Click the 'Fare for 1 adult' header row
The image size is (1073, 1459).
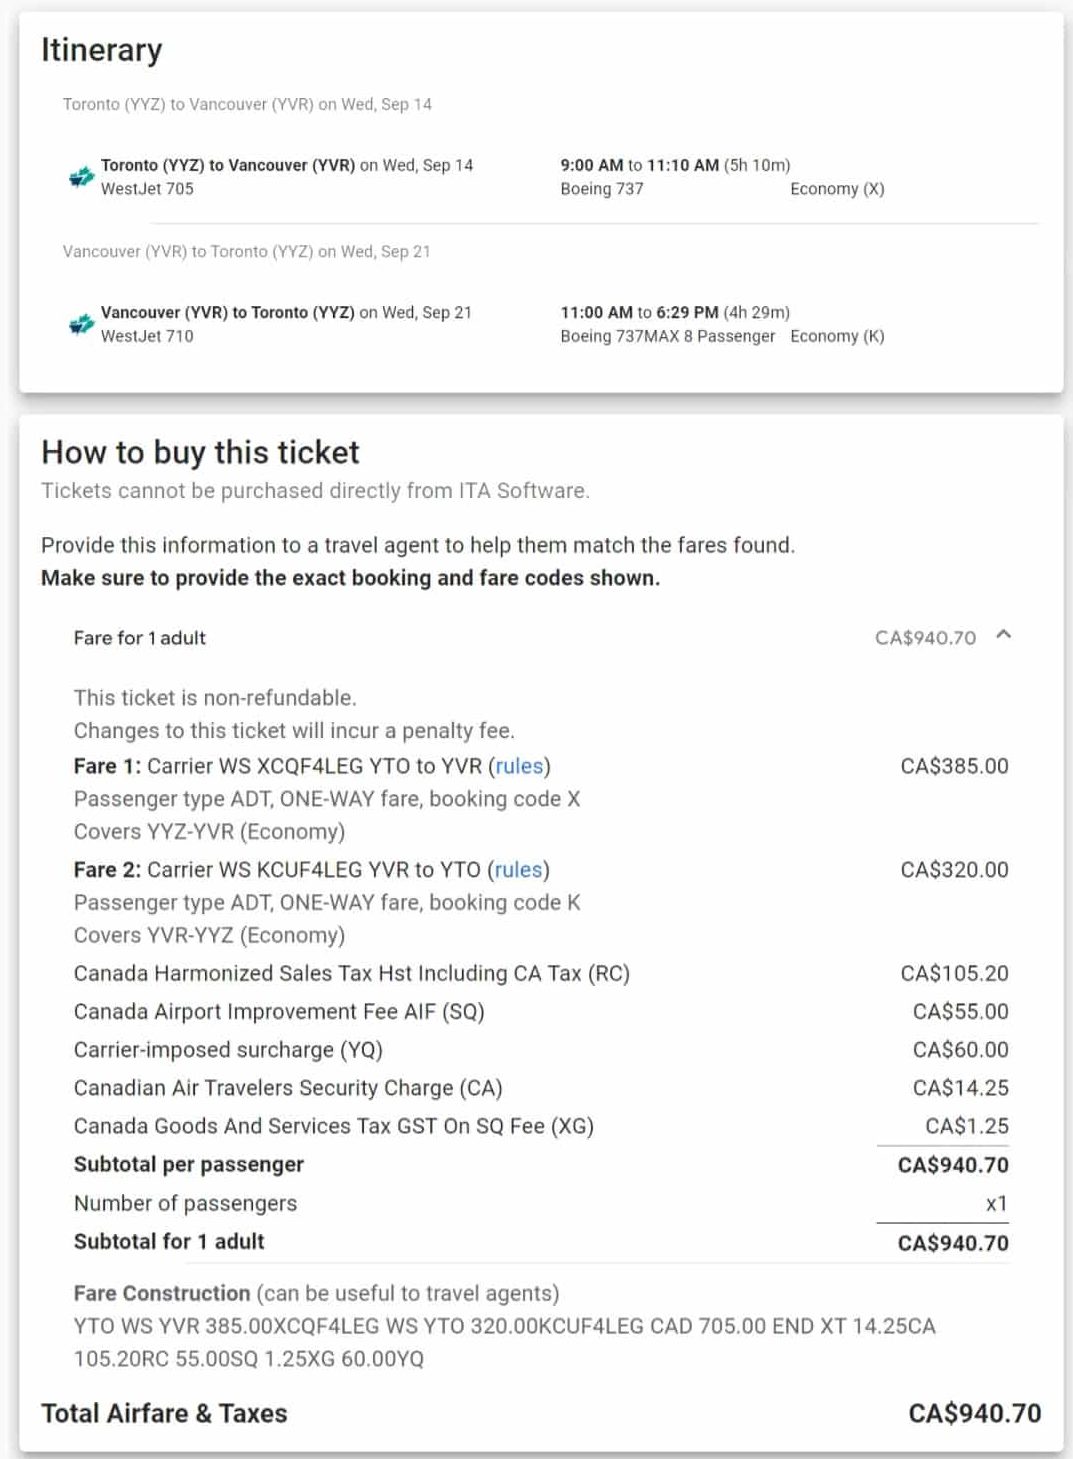[140, 638]
